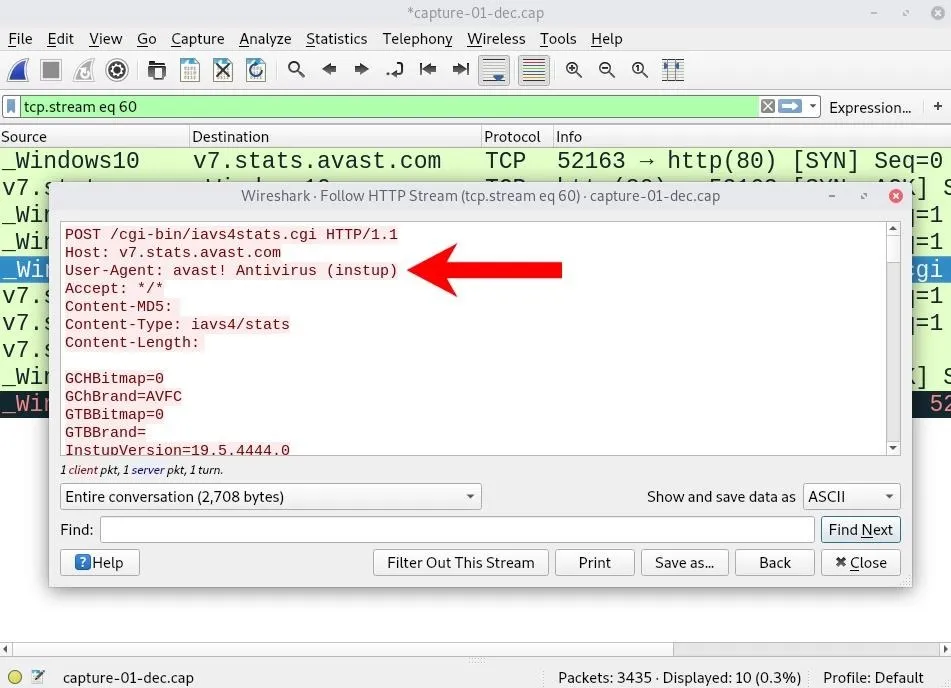Sort packets by Source column header
This screenshot has height=688, width=951.
click(95, 137)
